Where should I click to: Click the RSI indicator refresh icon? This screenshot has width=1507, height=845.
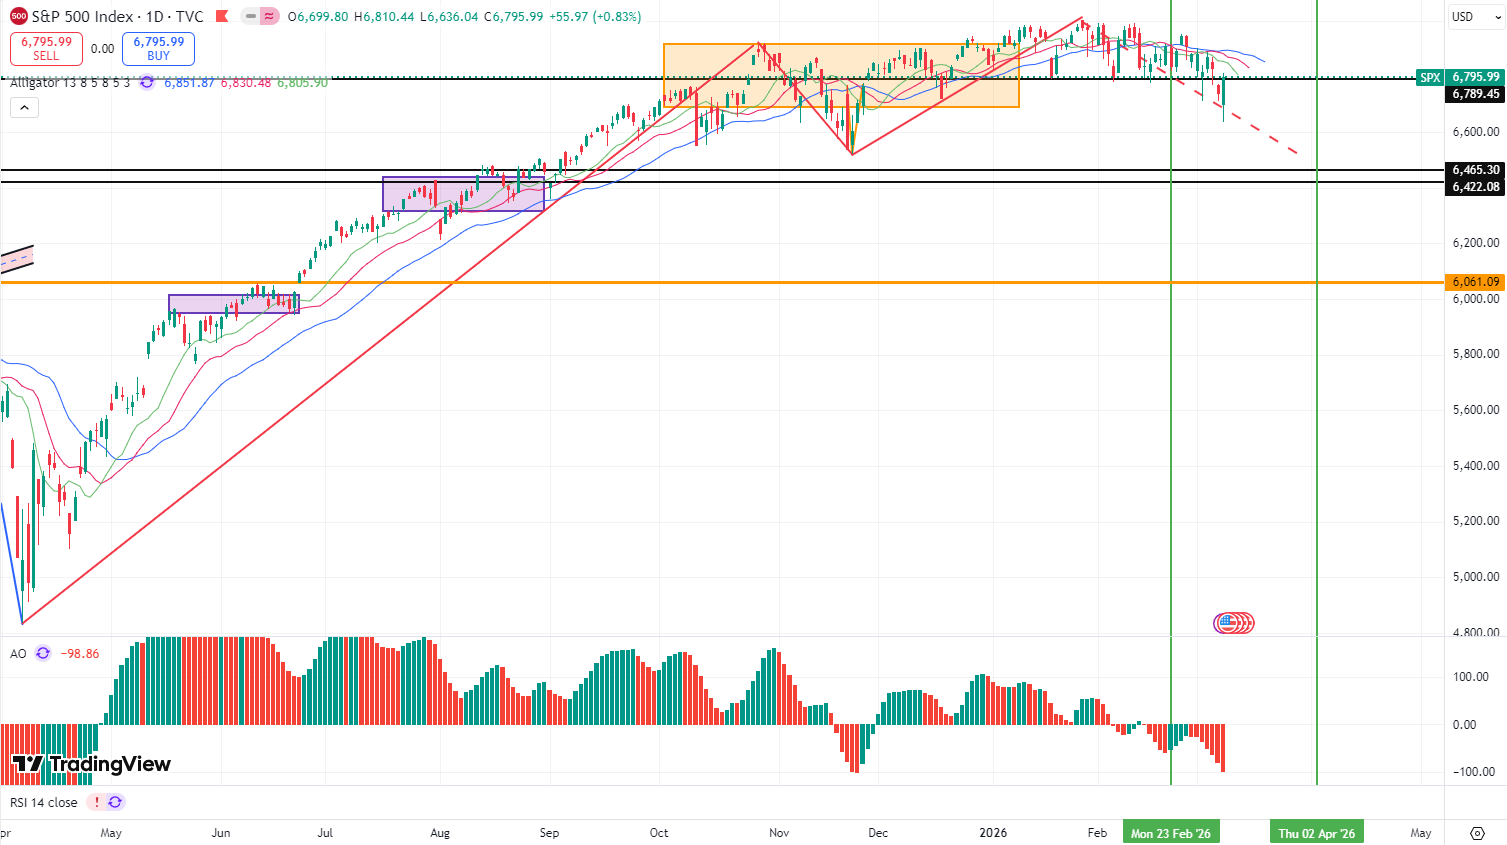coord(115,802)
